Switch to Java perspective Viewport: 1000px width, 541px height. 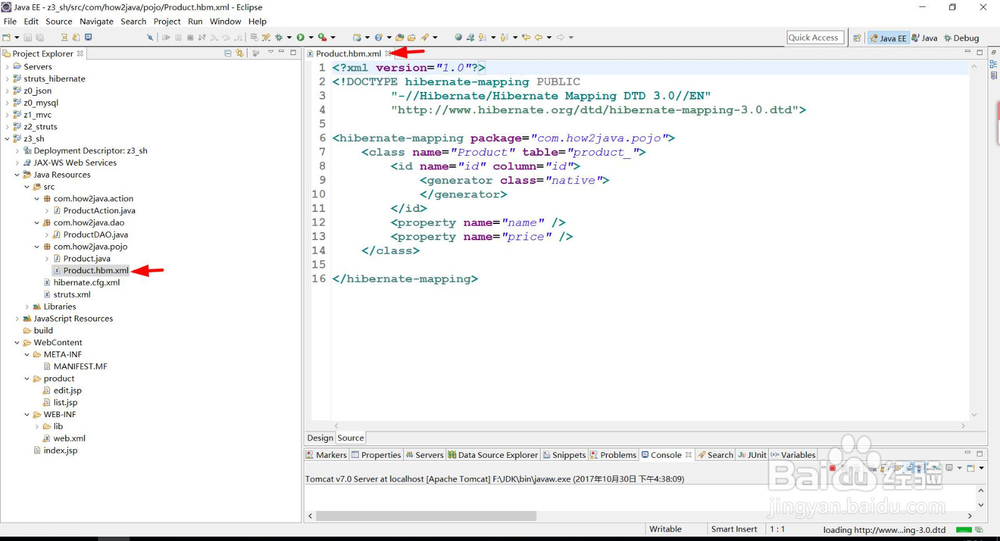925,38
